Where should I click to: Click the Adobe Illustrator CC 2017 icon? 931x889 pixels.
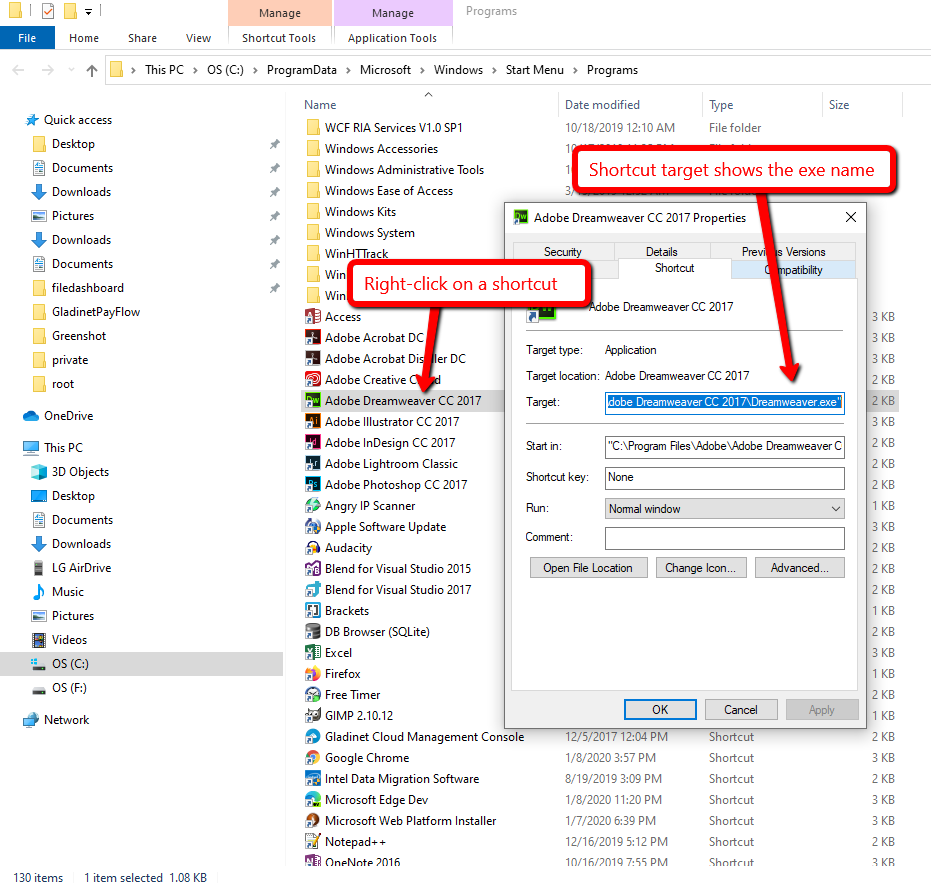[313, 422]
